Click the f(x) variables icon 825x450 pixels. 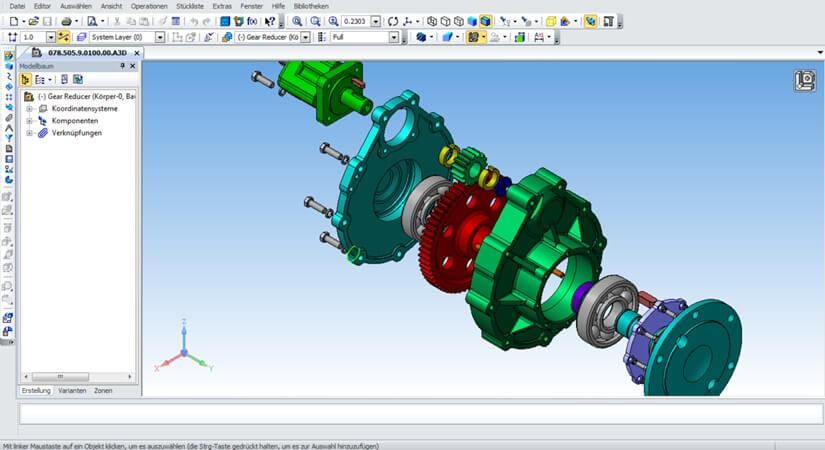click(x=251, y=20)
